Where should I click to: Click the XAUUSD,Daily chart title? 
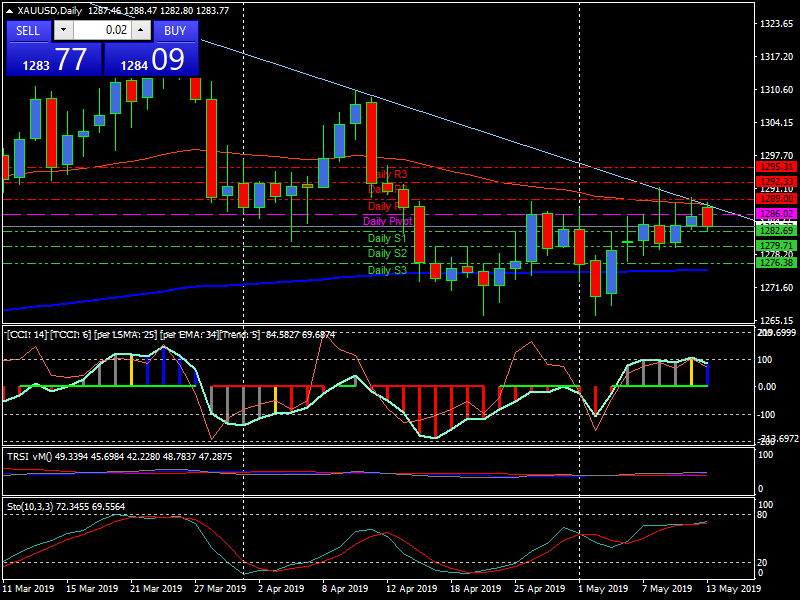coord(50,11)
